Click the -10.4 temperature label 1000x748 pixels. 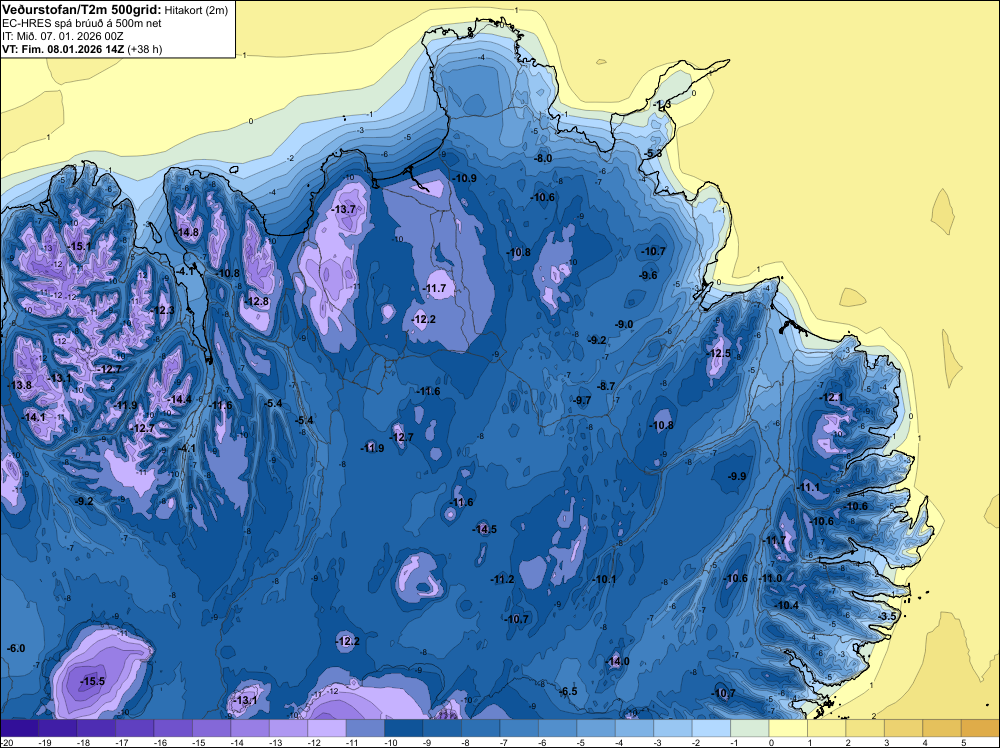click(787, 605)
